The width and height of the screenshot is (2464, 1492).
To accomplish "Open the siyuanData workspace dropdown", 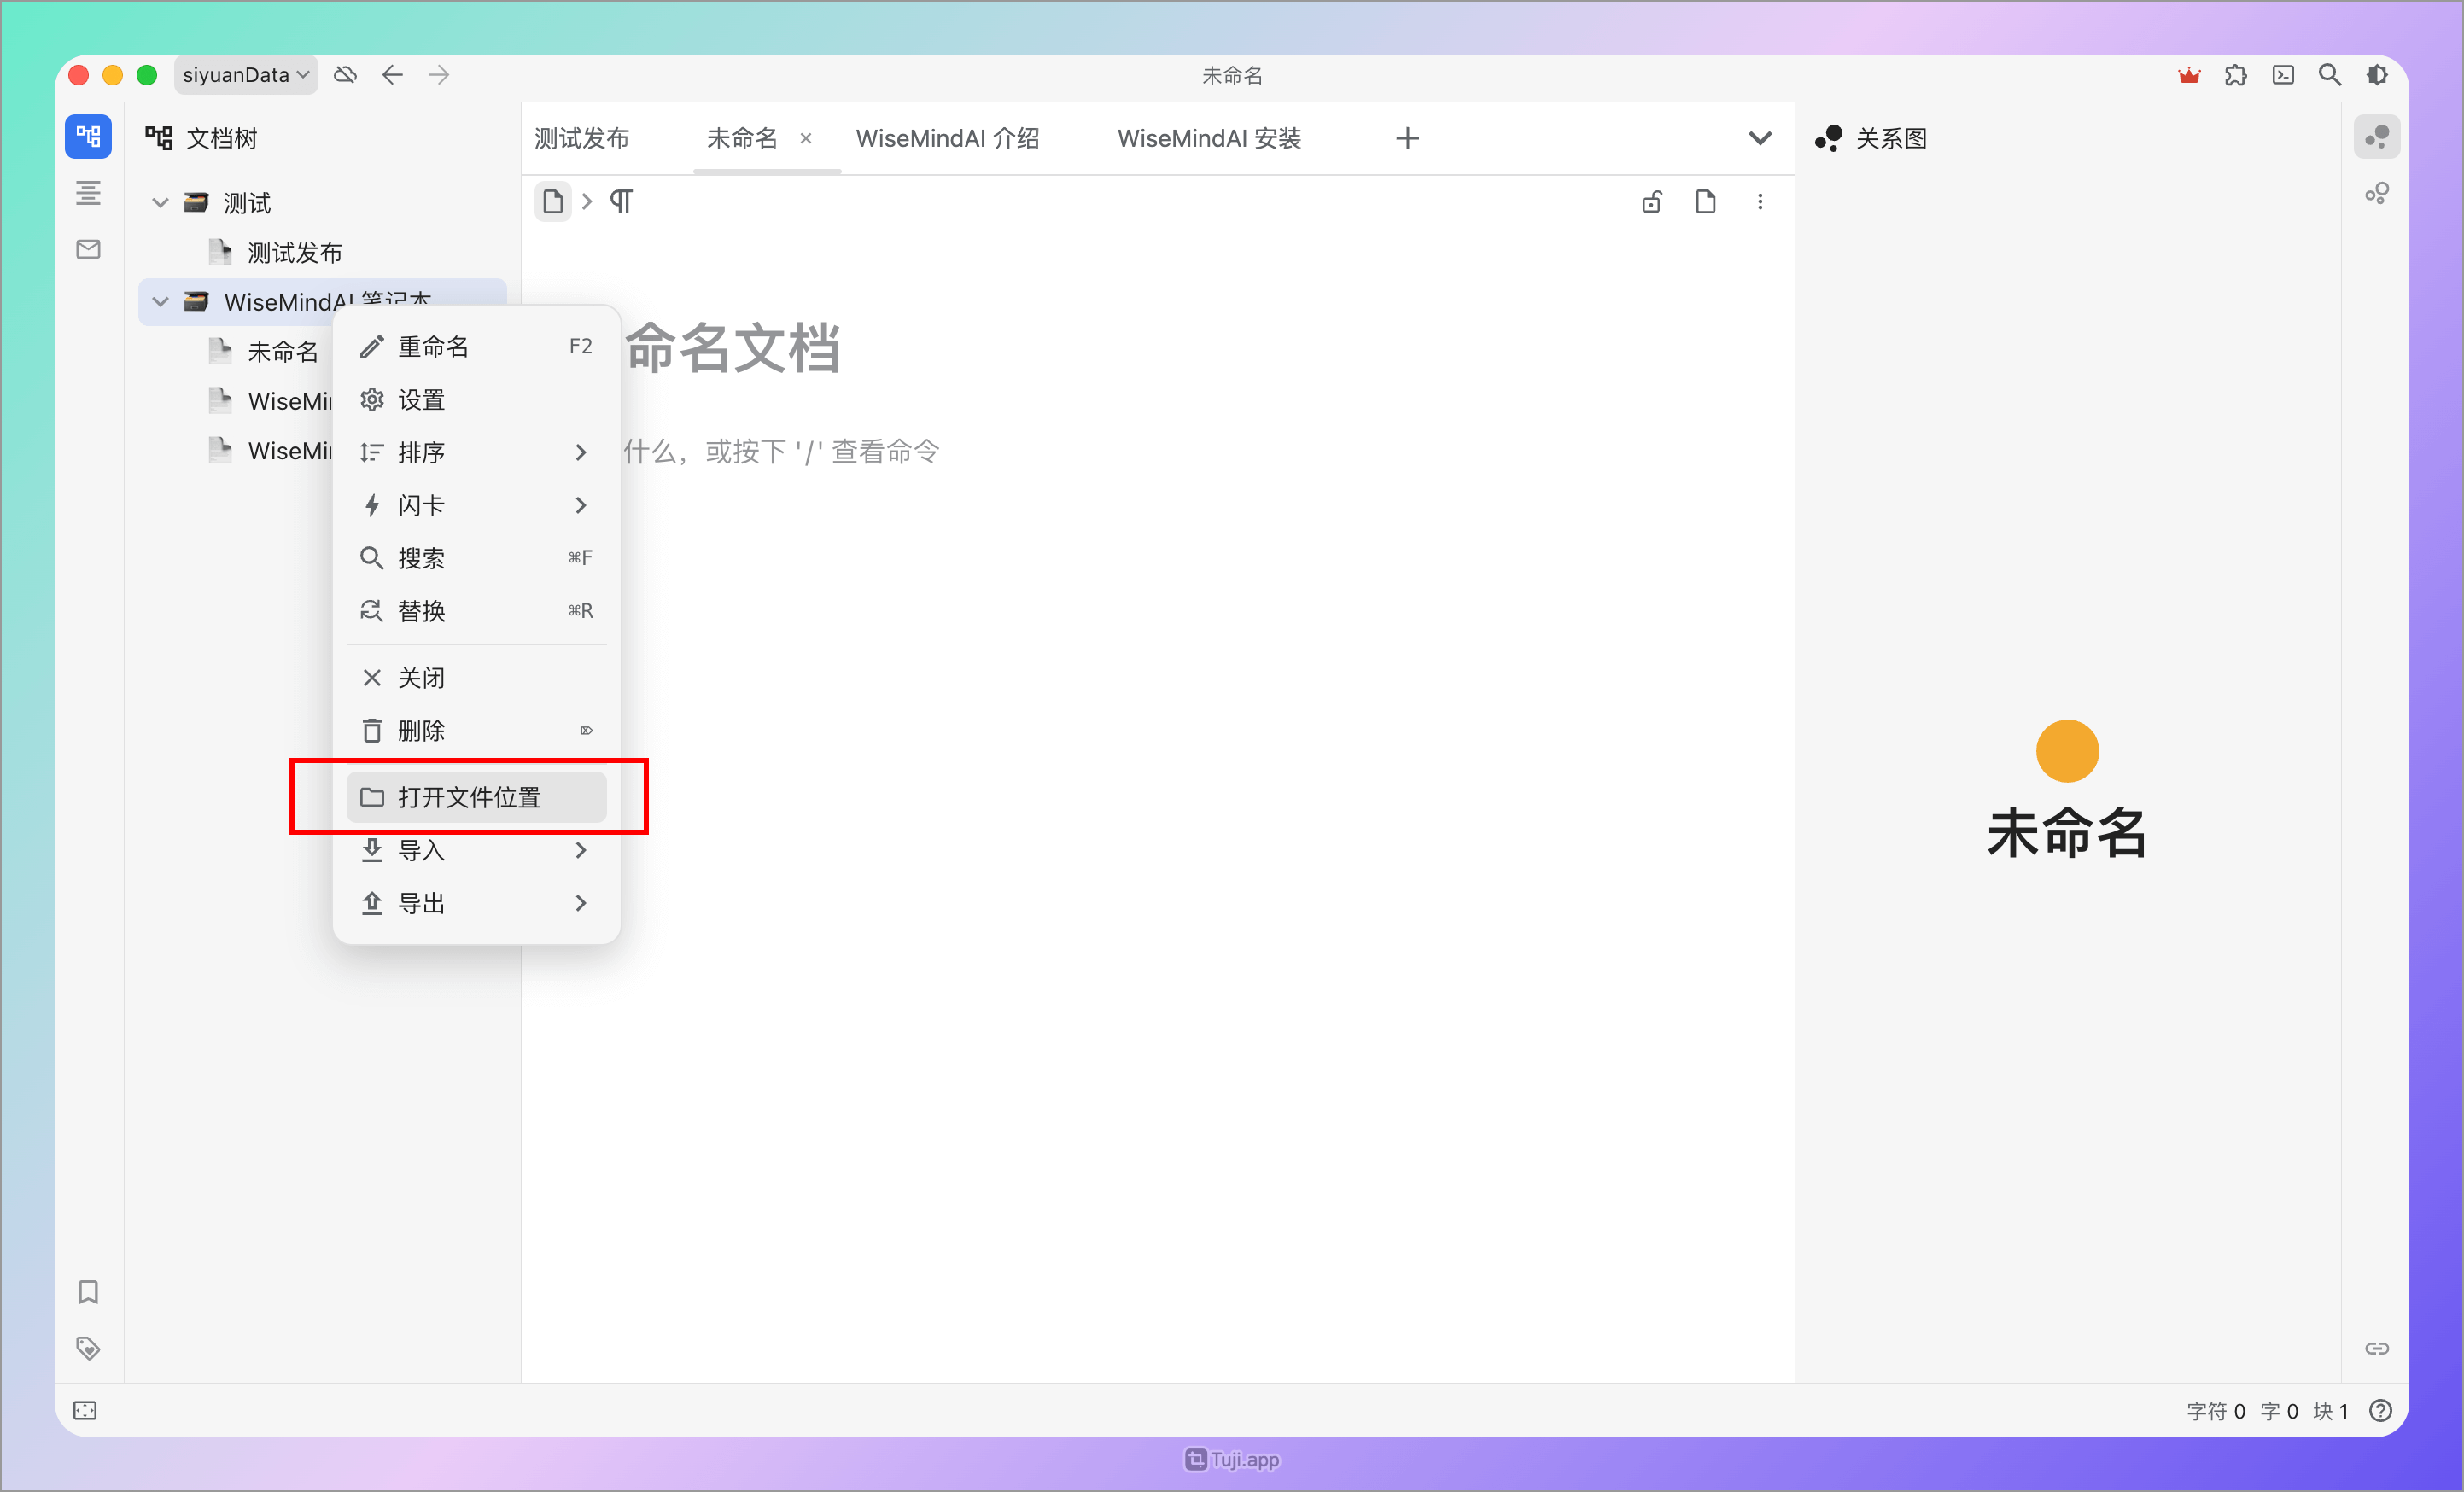I will [245, 74].
